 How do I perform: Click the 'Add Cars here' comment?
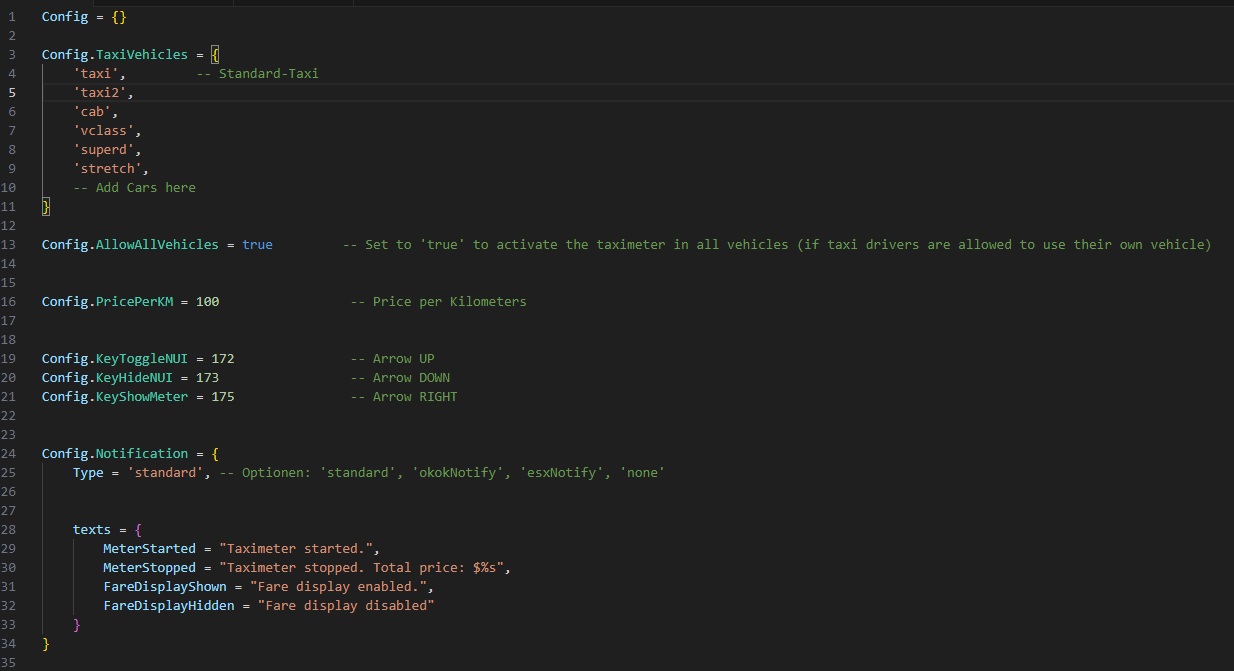134,188
